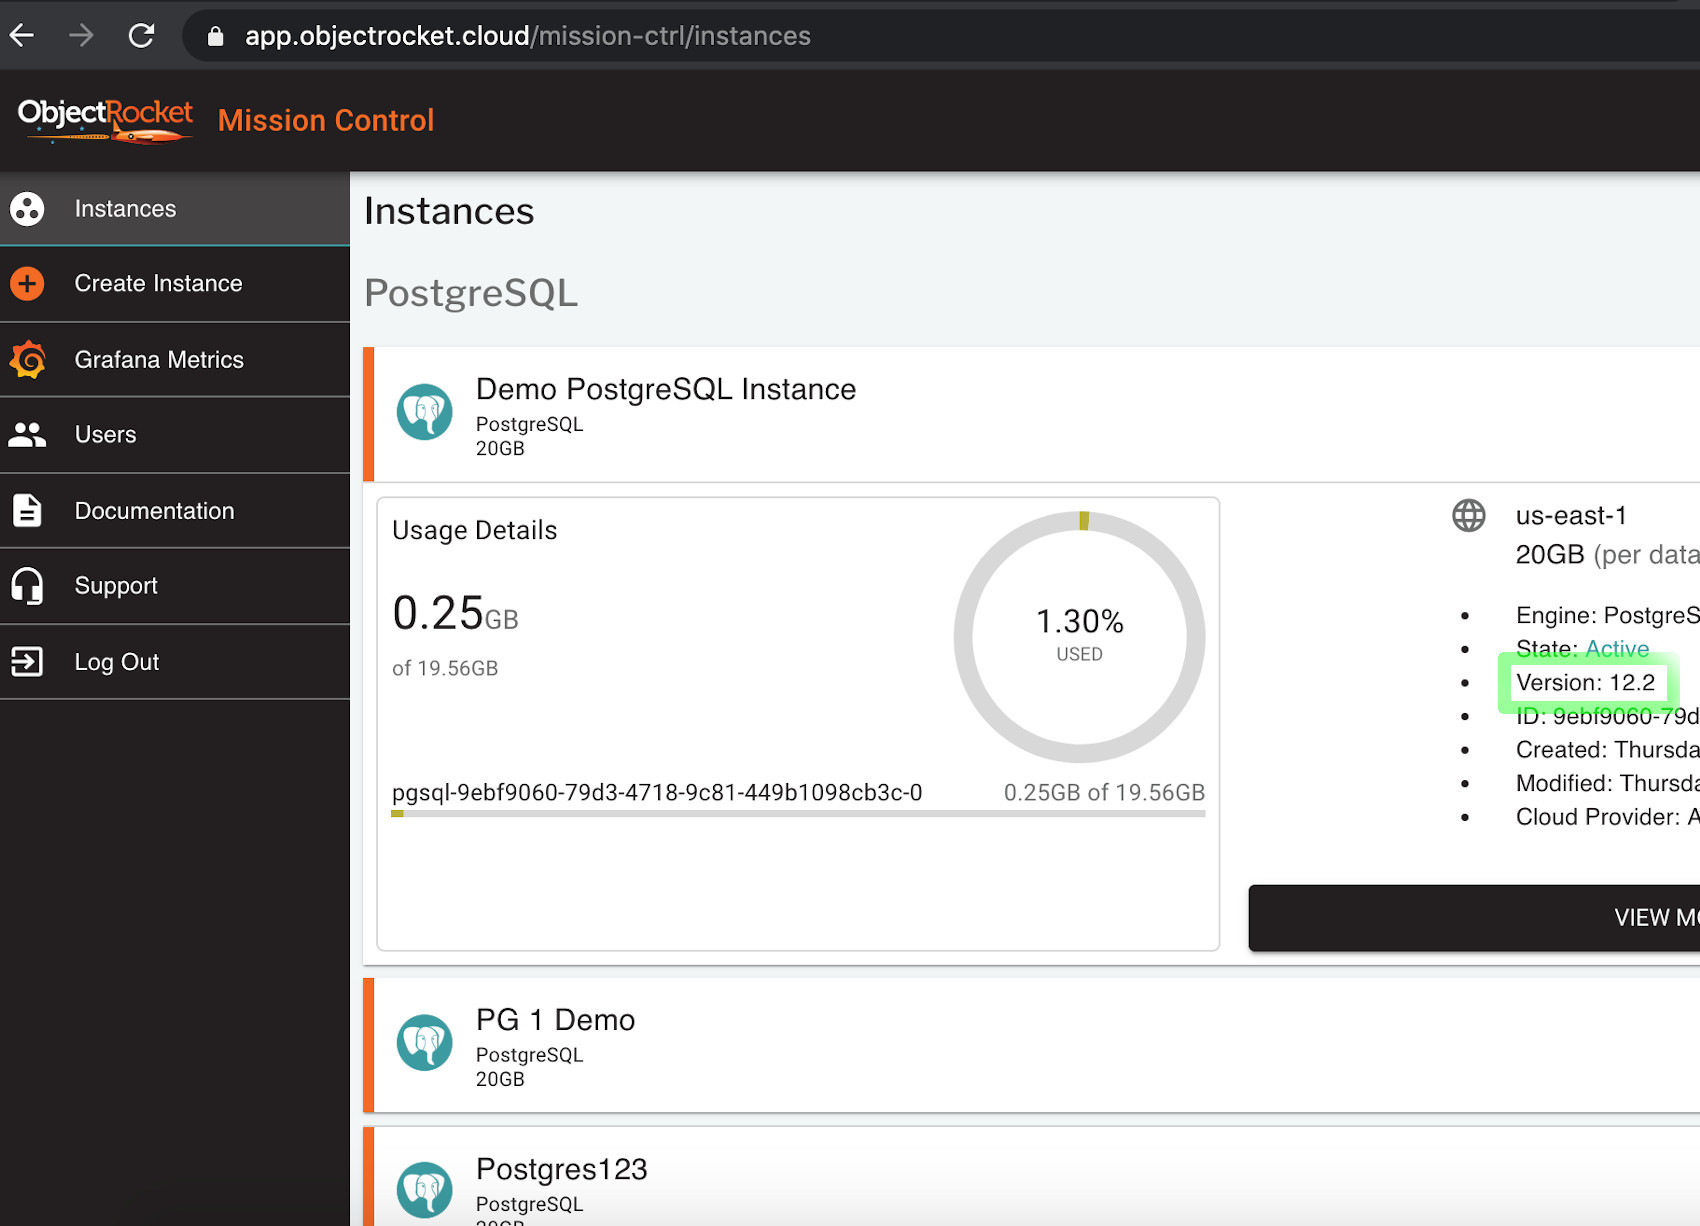
Task: Collapse the Demo PostgreSQL Instance card header
Action: click(x=1031, y=414)
